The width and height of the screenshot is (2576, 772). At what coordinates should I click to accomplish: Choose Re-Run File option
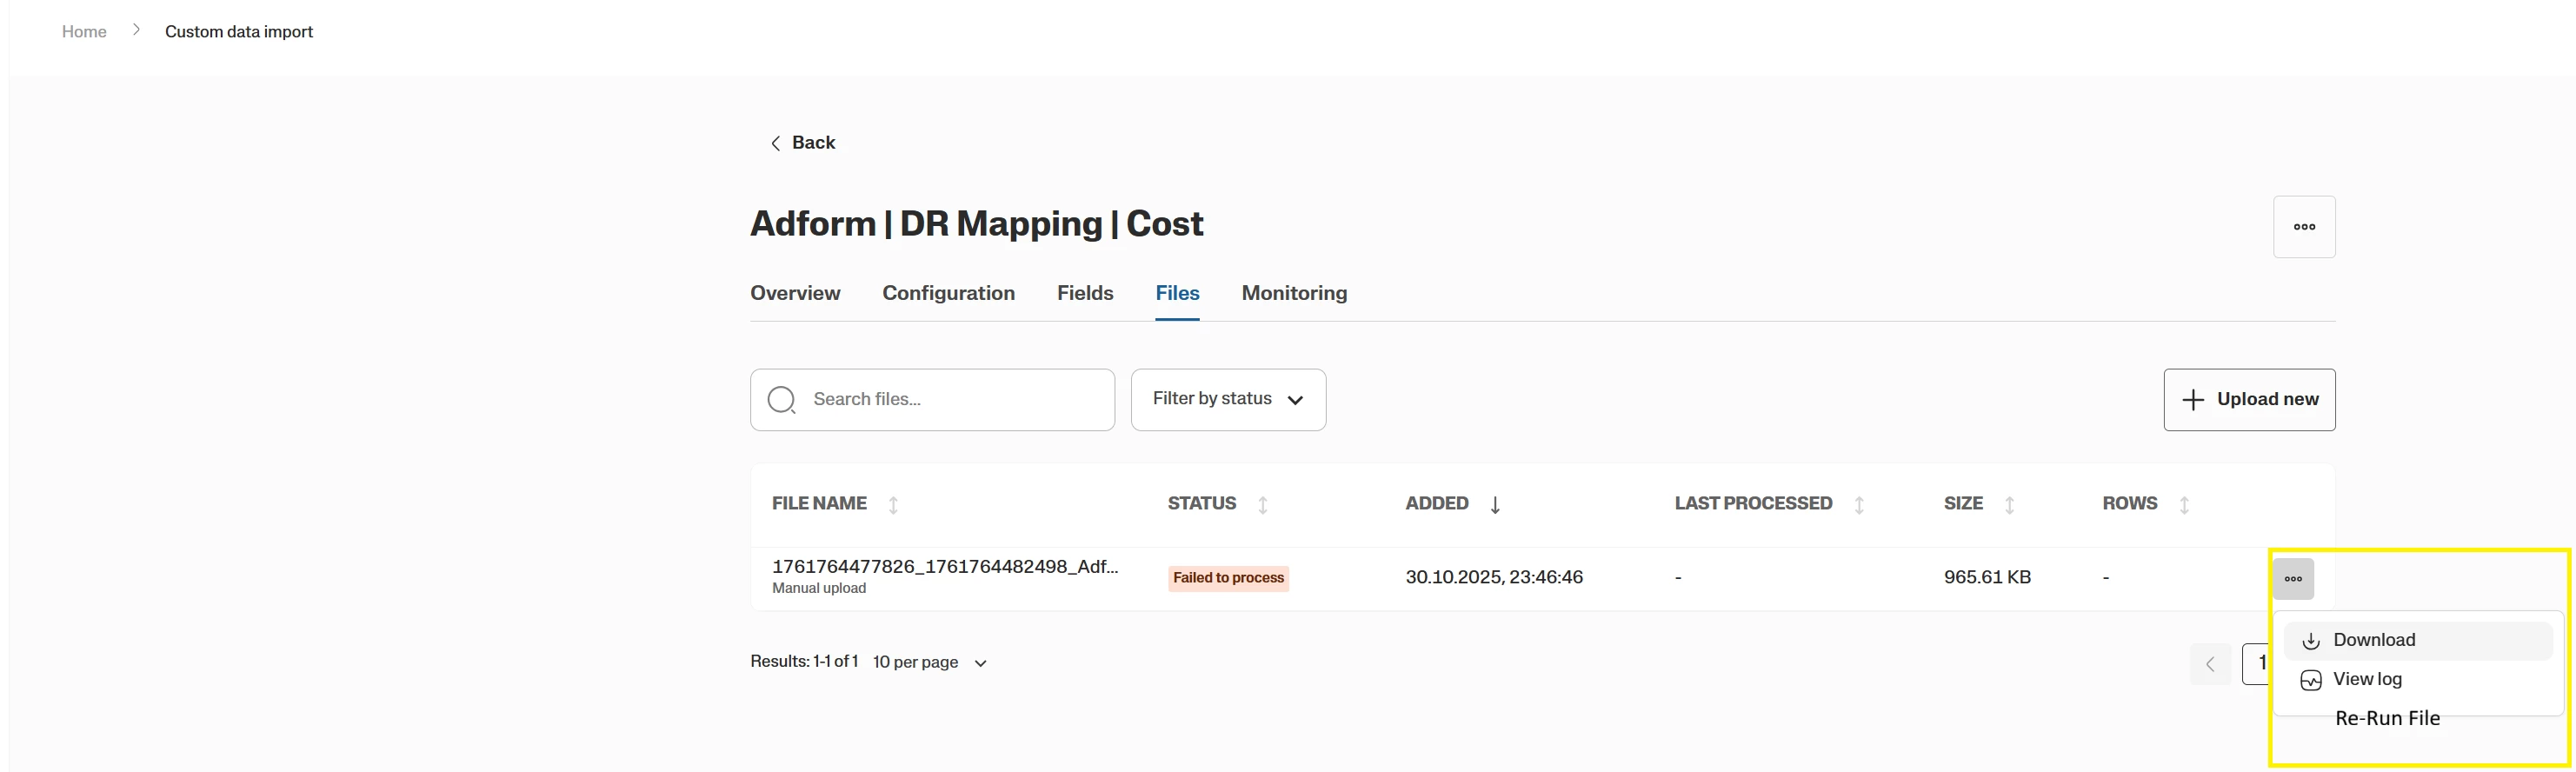click(2387, 718)
